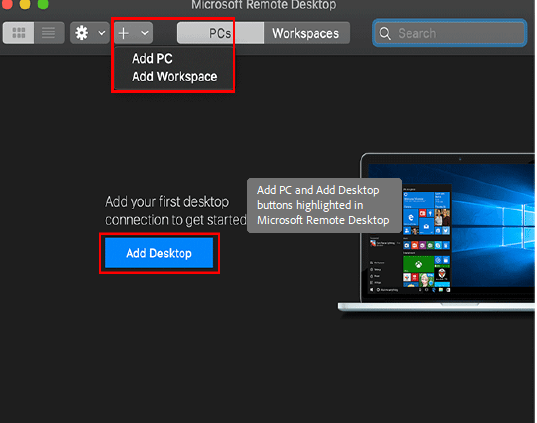Minimize window with the yellow button
Image resolution: width=537 pixels, height=423 pixels.
pos(25,3)
